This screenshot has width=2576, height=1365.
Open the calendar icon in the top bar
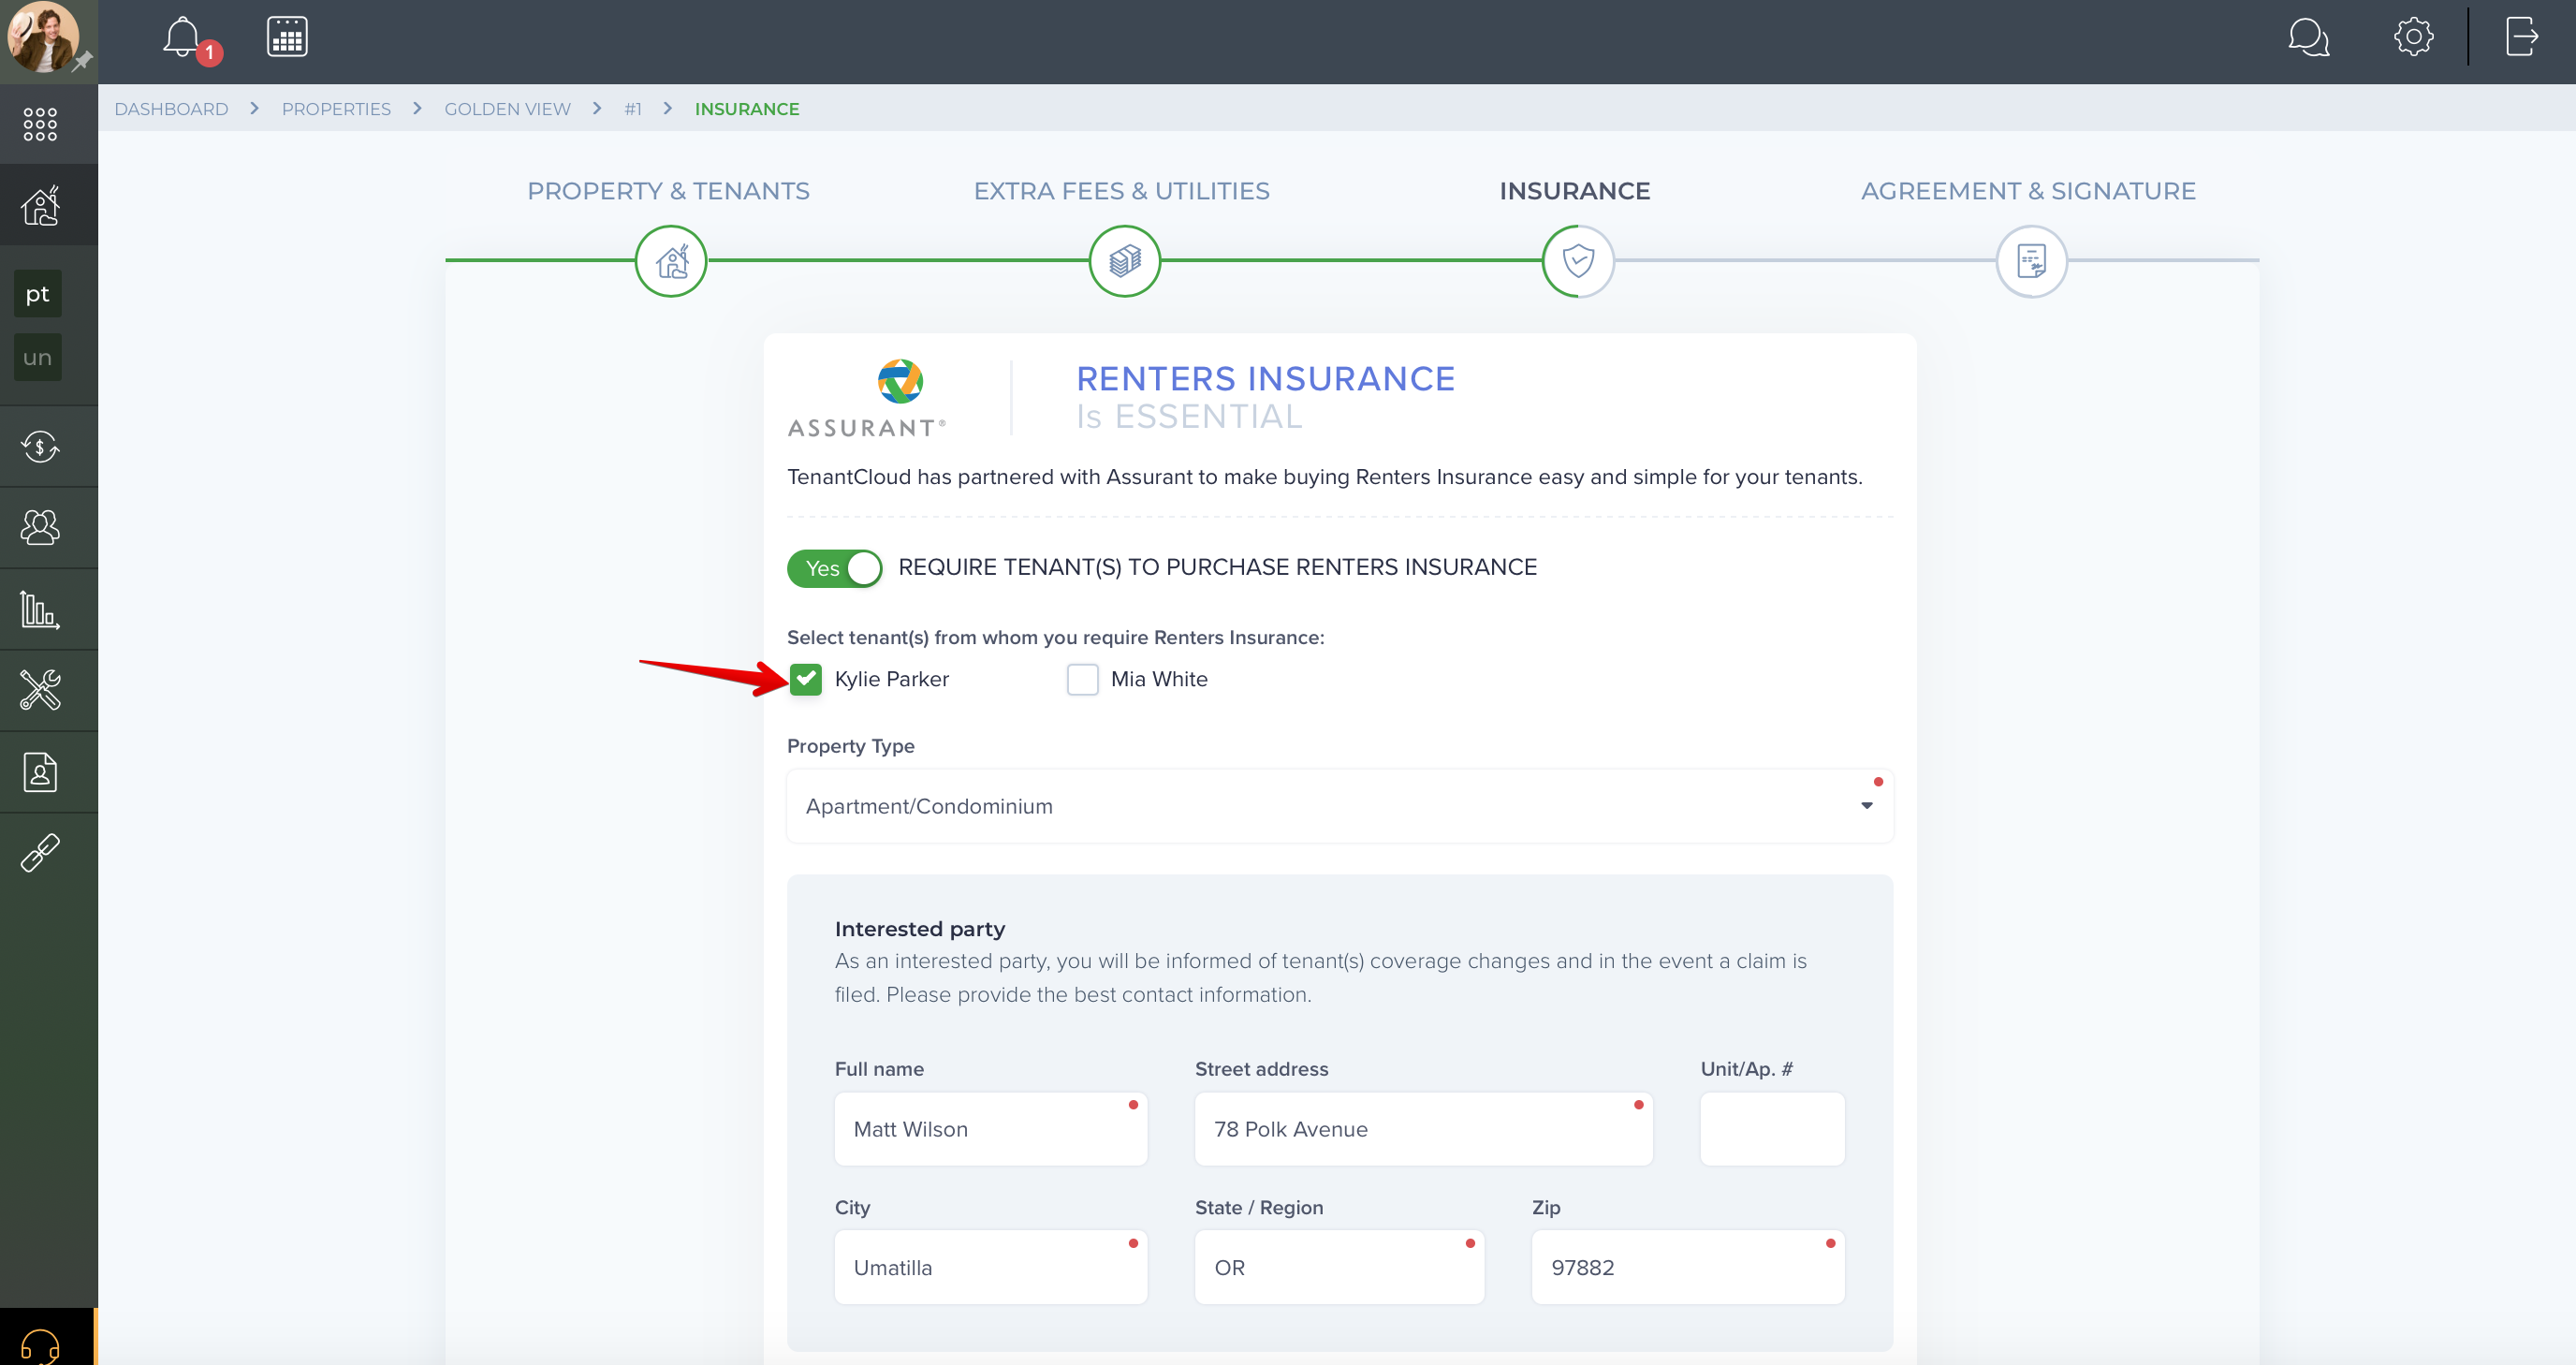coord(287,37)
